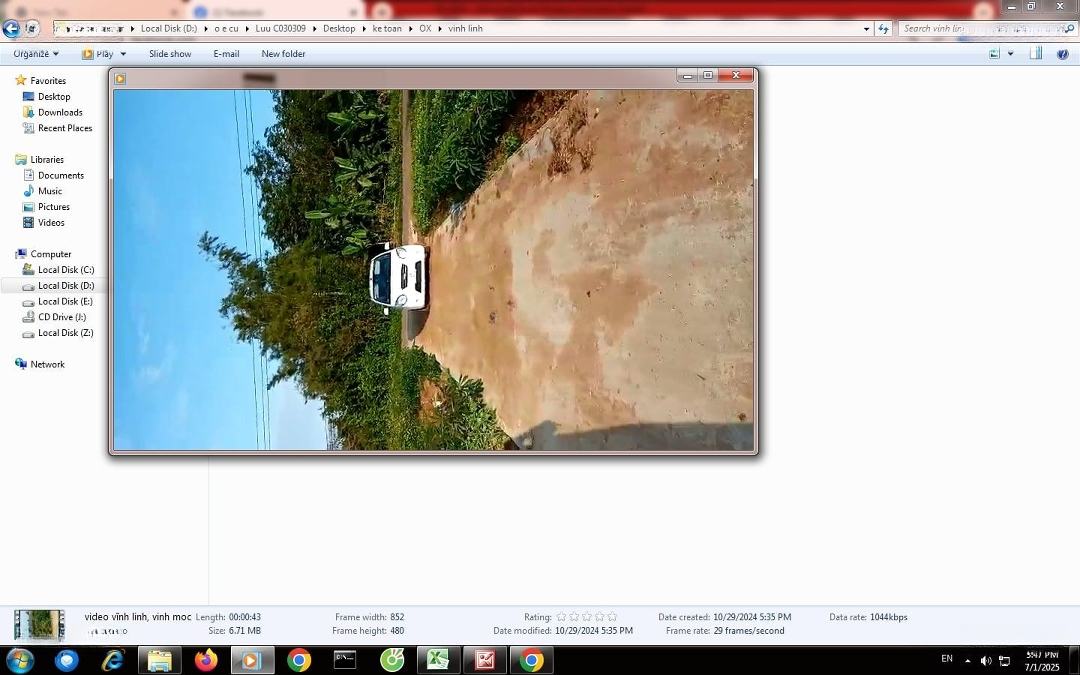
Task: Expand the address bar history dropdown
Action: [x=866, y=29]
